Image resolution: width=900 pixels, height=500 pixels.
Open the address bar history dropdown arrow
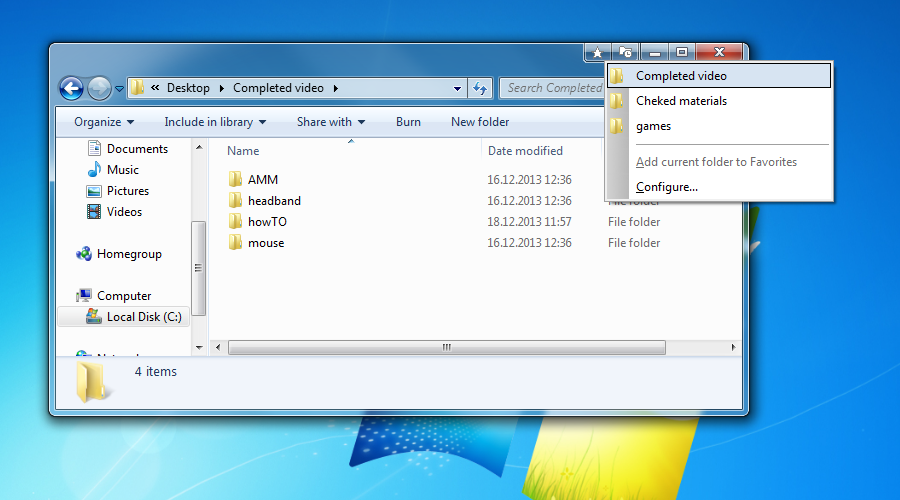[457, 88]
